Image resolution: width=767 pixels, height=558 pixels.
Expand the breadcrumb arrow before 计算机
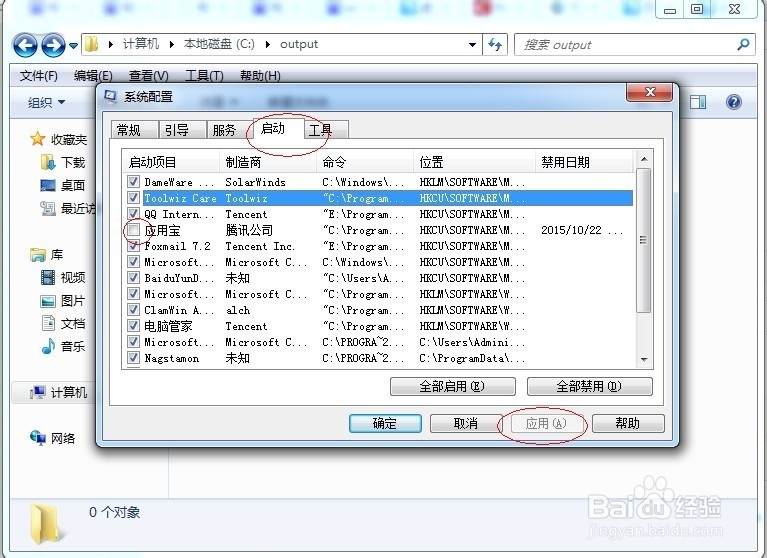(x=111, y=45)
